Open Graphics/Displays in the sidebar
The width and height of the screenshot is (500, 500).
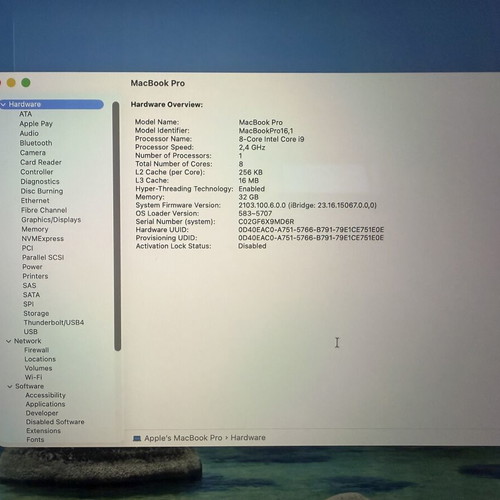51,220
